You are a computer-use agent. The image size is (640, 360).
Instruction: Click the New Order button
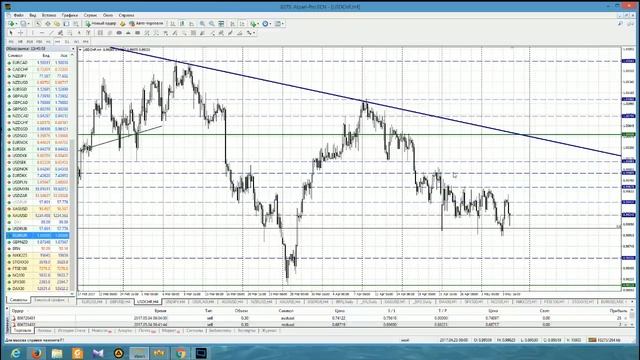[x=101, y=24]
